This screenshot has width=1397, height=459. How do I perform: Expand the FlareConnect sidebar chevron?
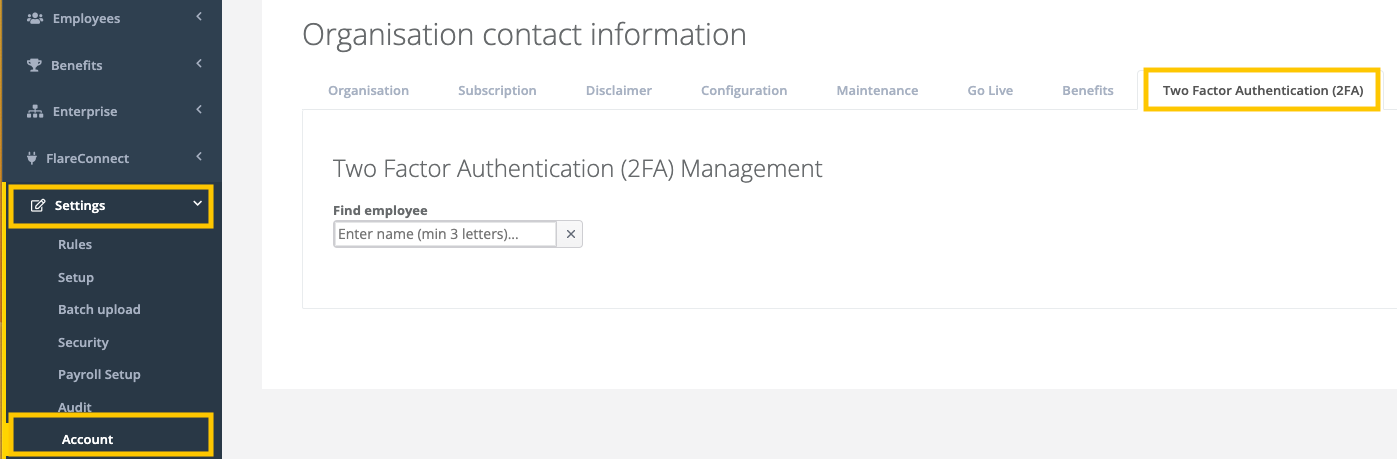(199, 157)
